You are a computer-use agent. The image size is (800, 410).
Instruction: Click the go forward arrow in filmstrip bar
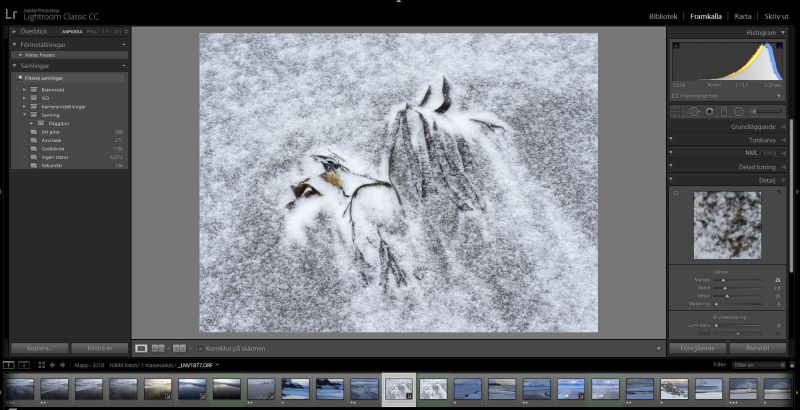[x=62, y=365]
